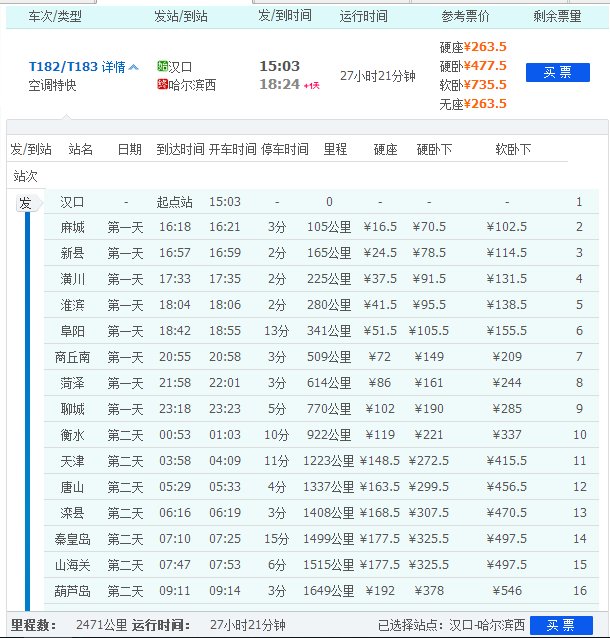Click the 开车时间 detail column header

click(232, 149)
